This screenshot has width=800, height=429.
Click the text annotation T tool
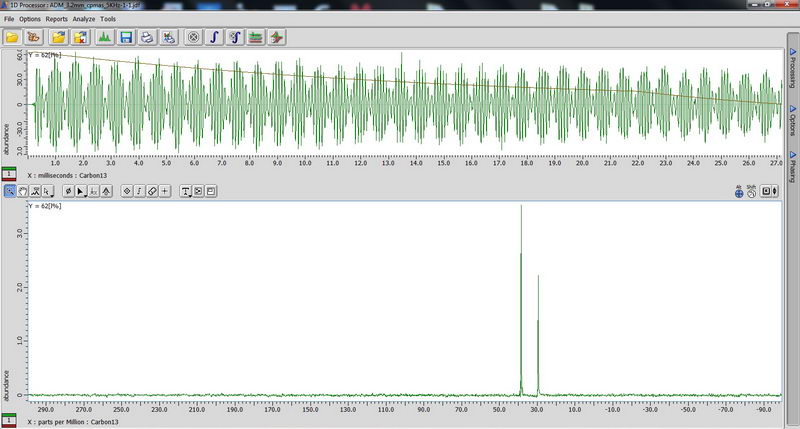pyautogui.click(x=186, y=191)
